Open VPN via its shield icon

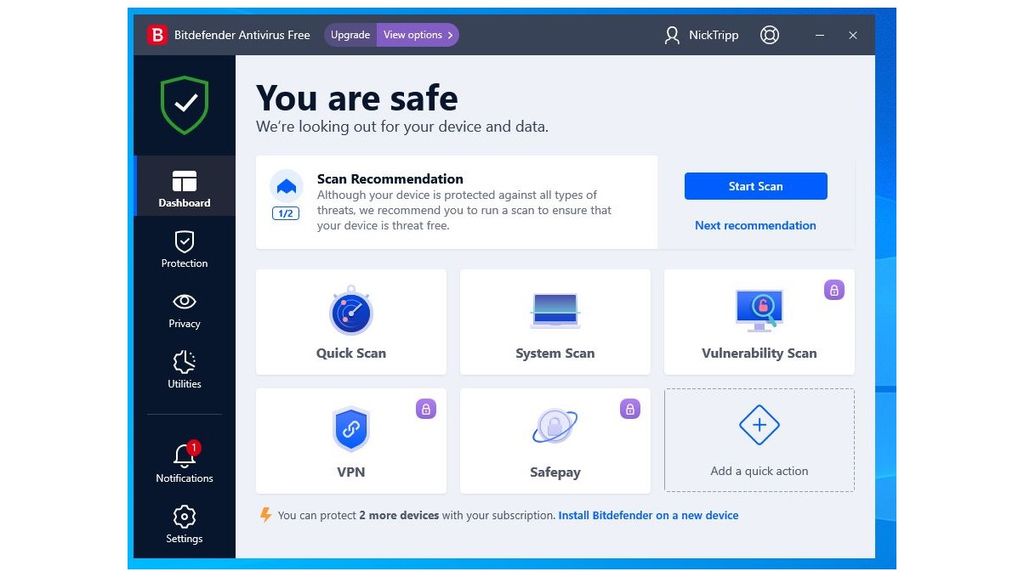coord(350,428)
